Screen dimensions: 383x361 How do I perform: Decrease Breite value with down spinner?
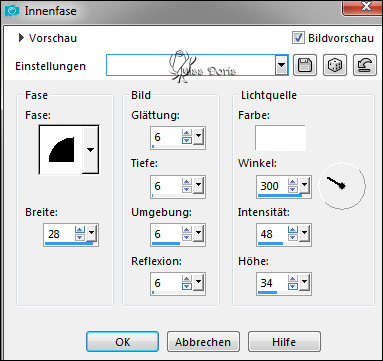[80, 237]
